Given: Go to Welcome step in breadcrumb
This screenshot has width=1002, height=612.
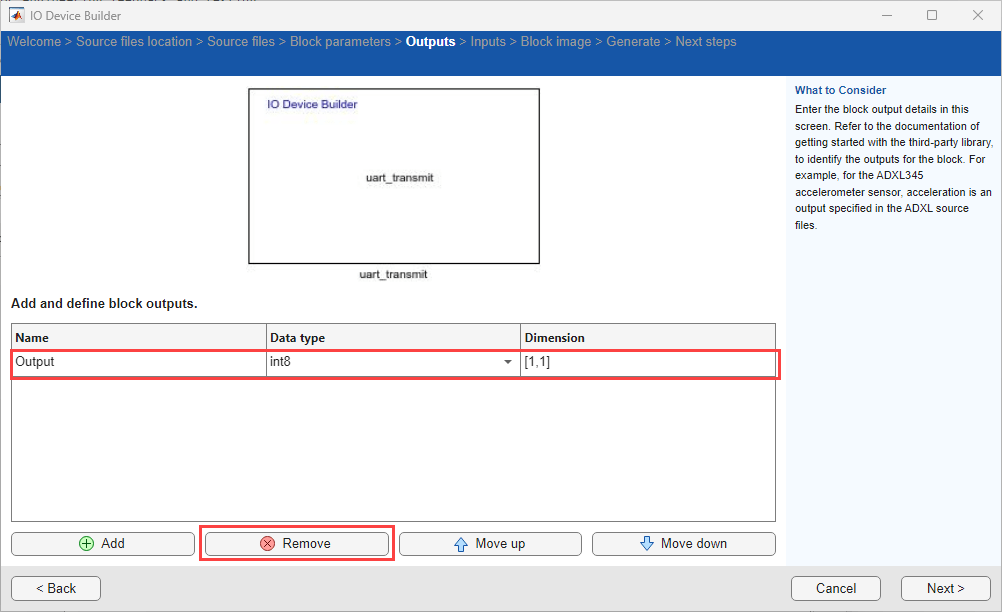Looking at the screenshot, I should pos(34,42).
